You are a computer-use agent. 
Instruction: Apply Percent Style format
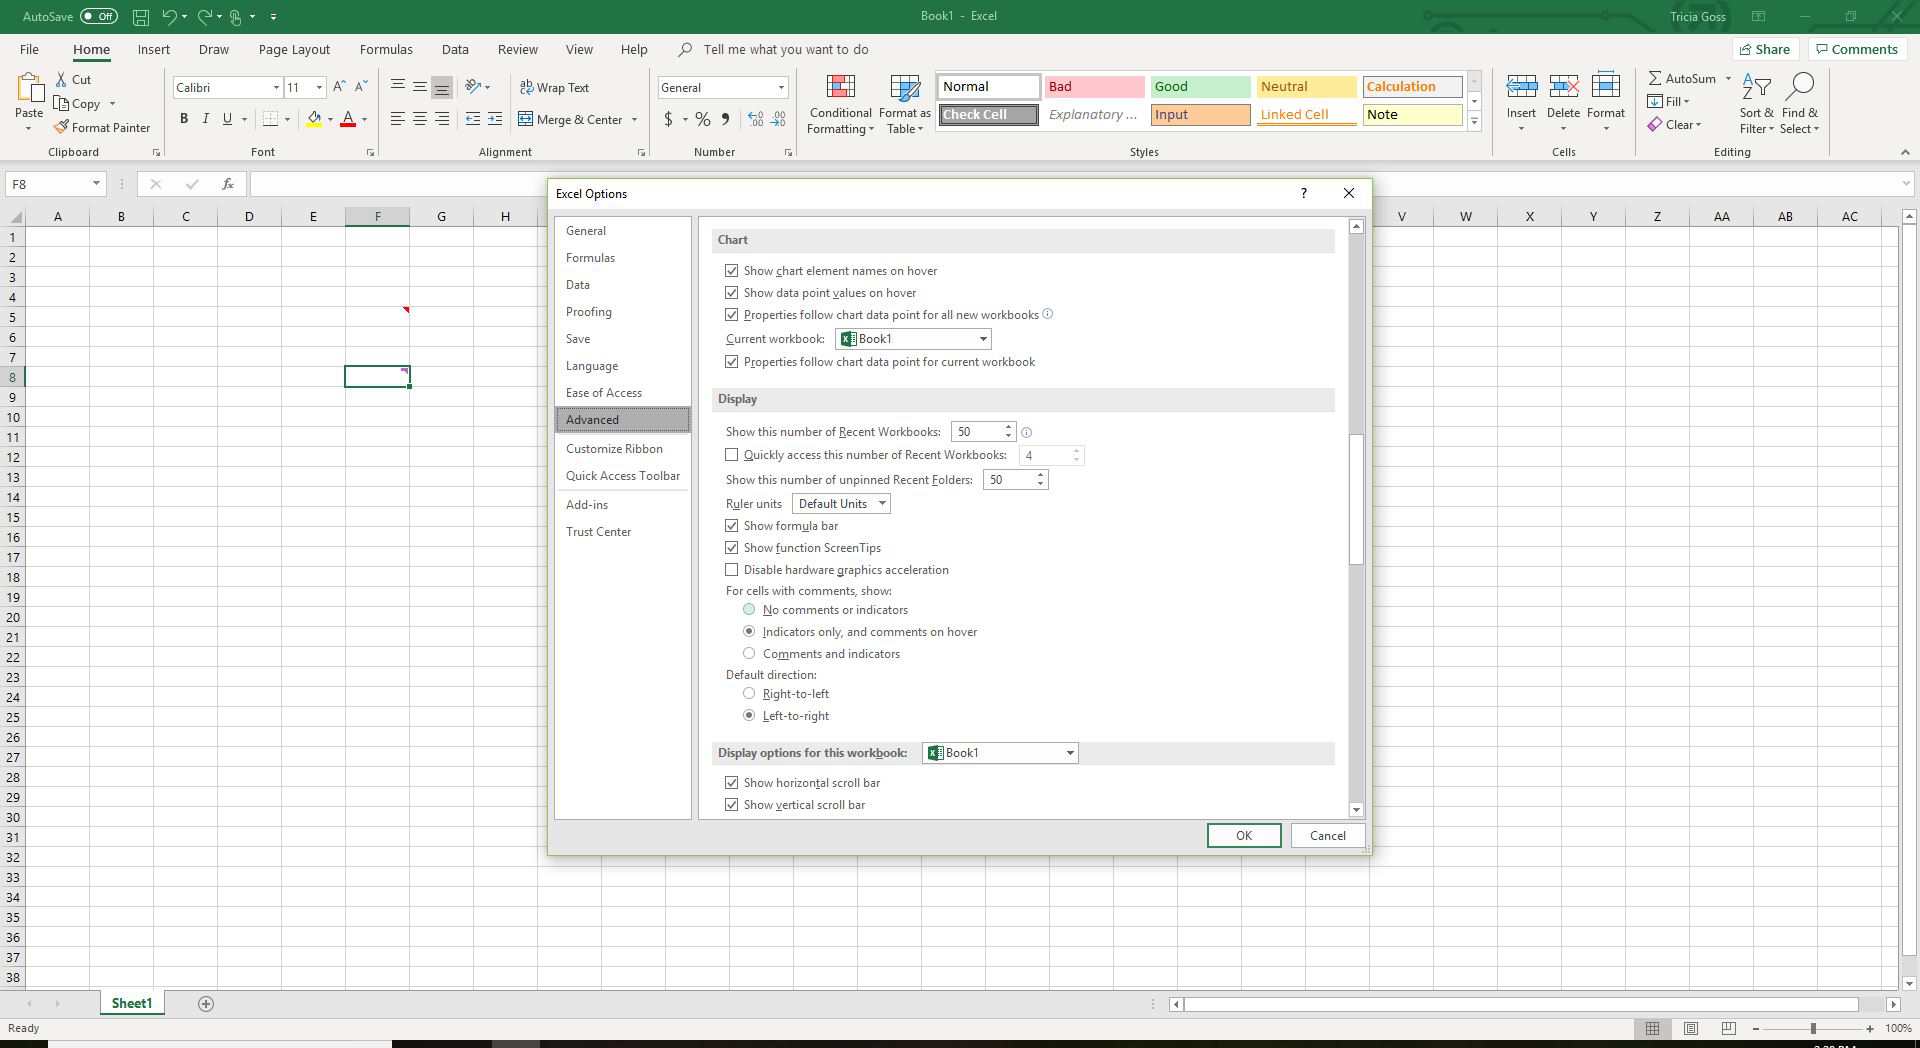(x=703, y=119)
